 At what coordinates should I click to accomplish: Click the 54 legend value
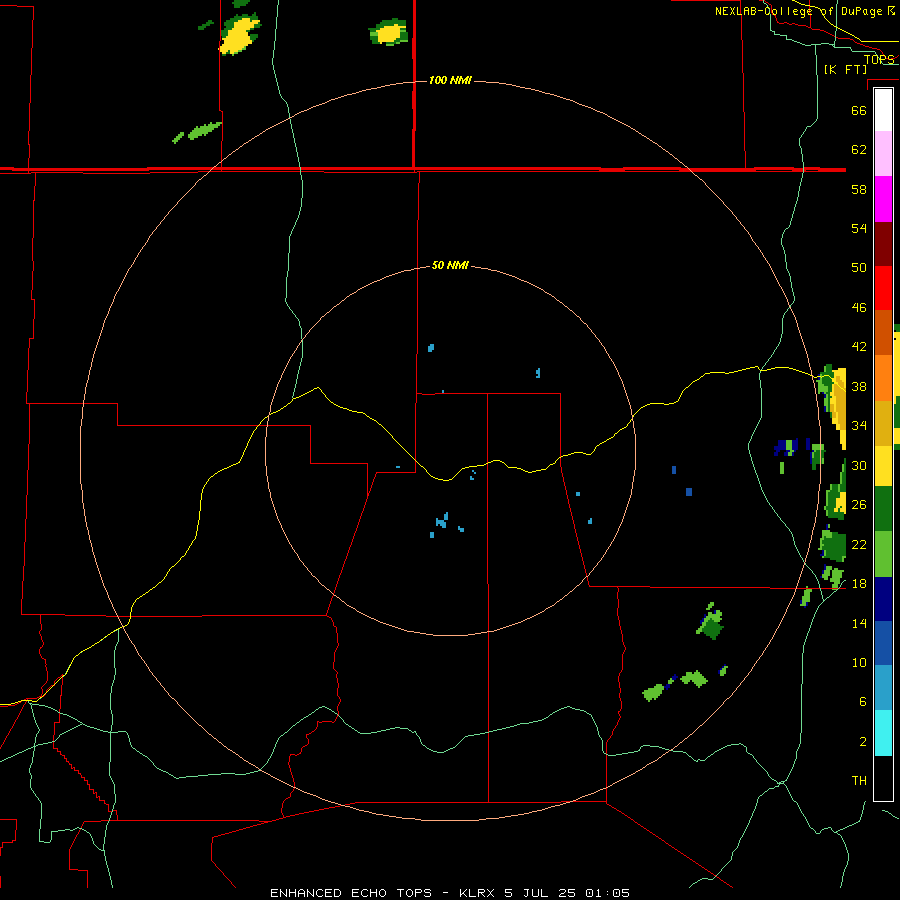tap(859, 228)
